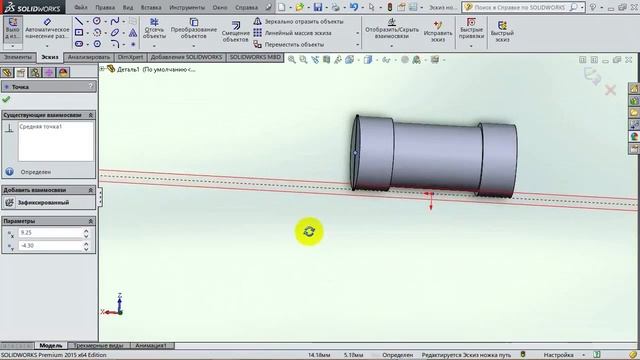The image size is (640, 360).
Task: Click Смещение объектов offset tool
Action: coord(235,32)
